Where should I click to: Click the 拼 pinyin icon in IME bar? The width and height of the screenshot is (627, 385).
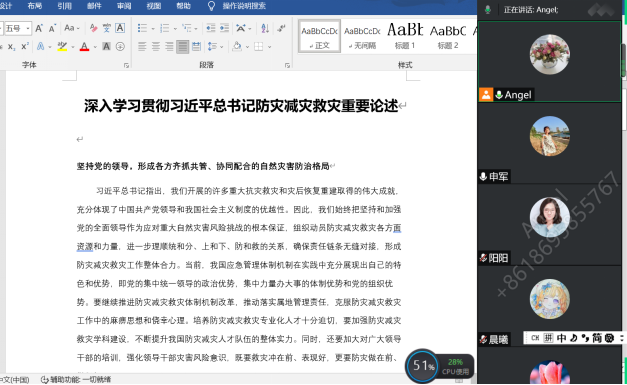pos(548,338)
